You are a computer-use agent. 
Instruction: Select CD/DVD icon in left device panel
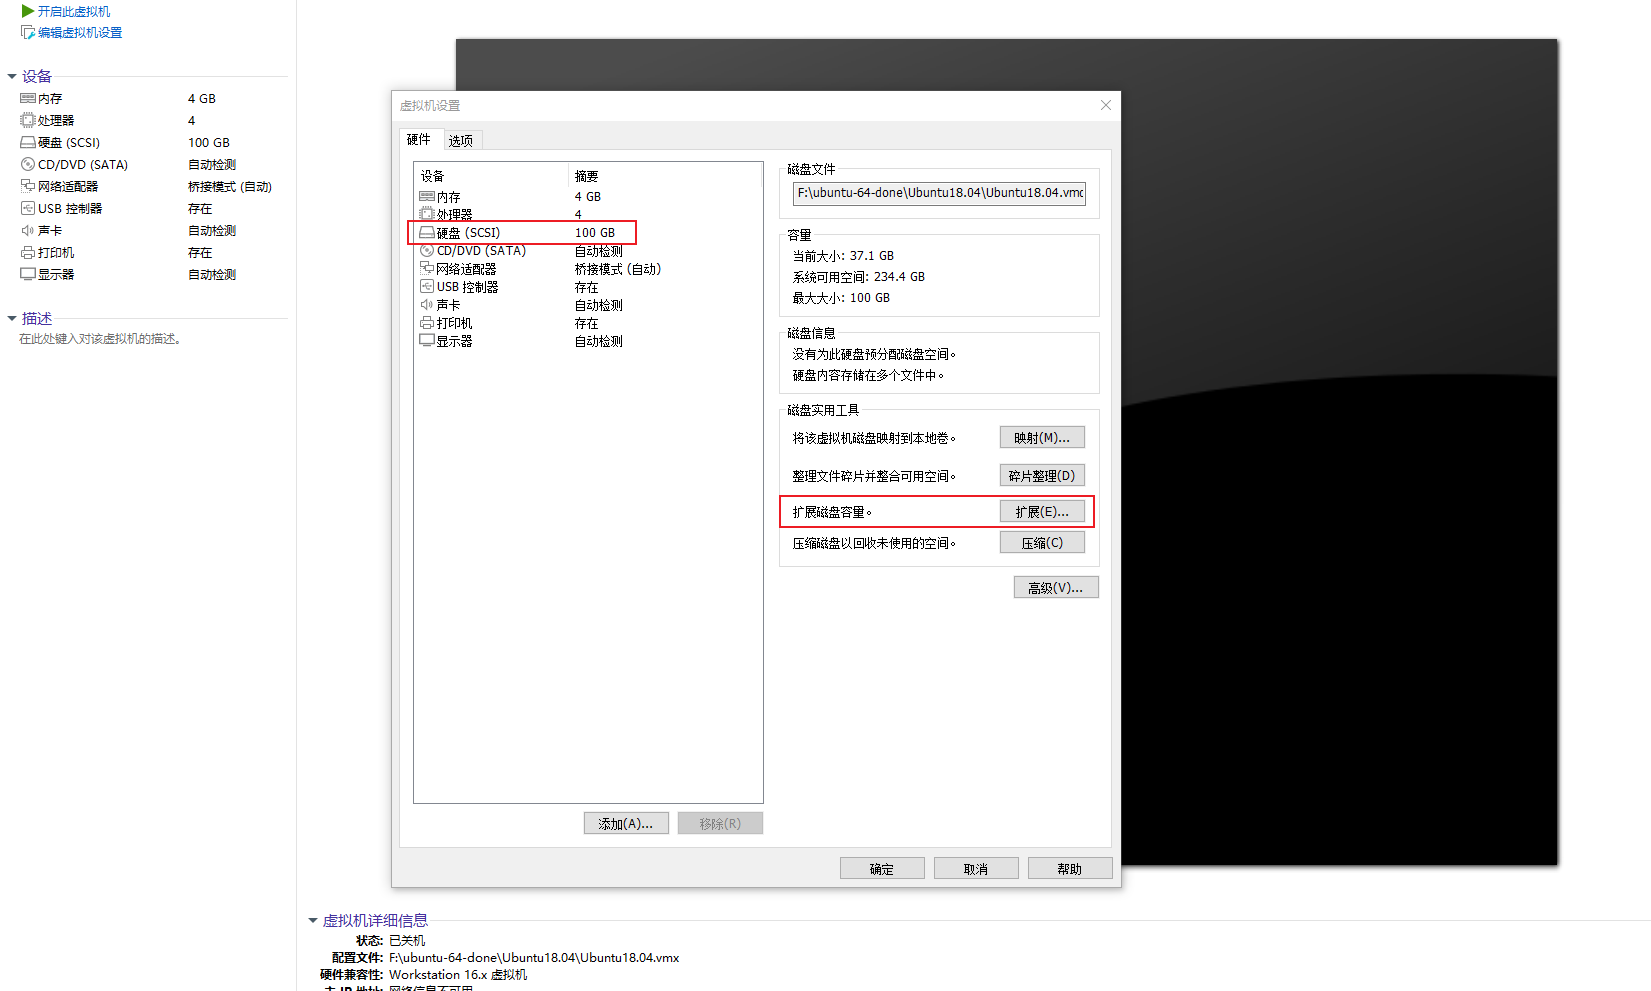click(x=28, y=164)
